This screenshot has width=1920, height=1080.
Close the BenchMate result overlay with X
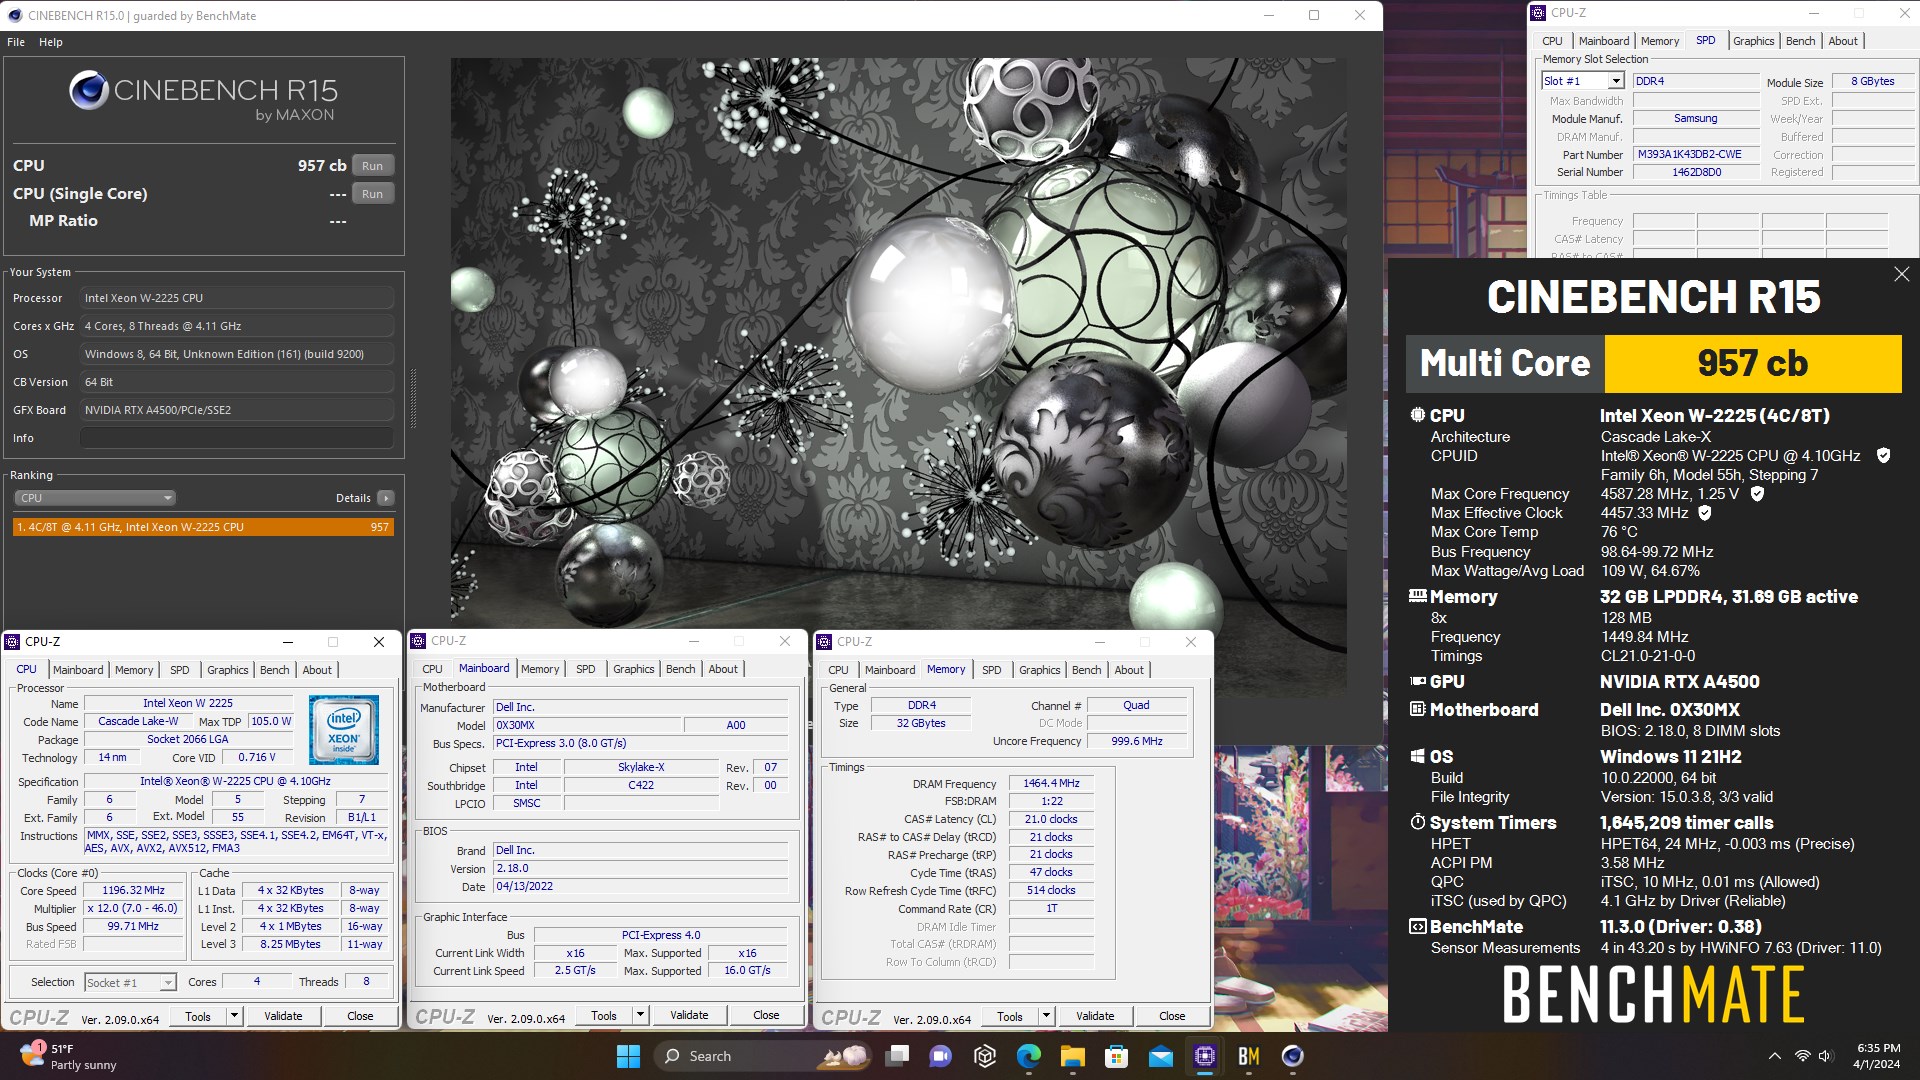pyautogui.click(x=1901, y=274)
